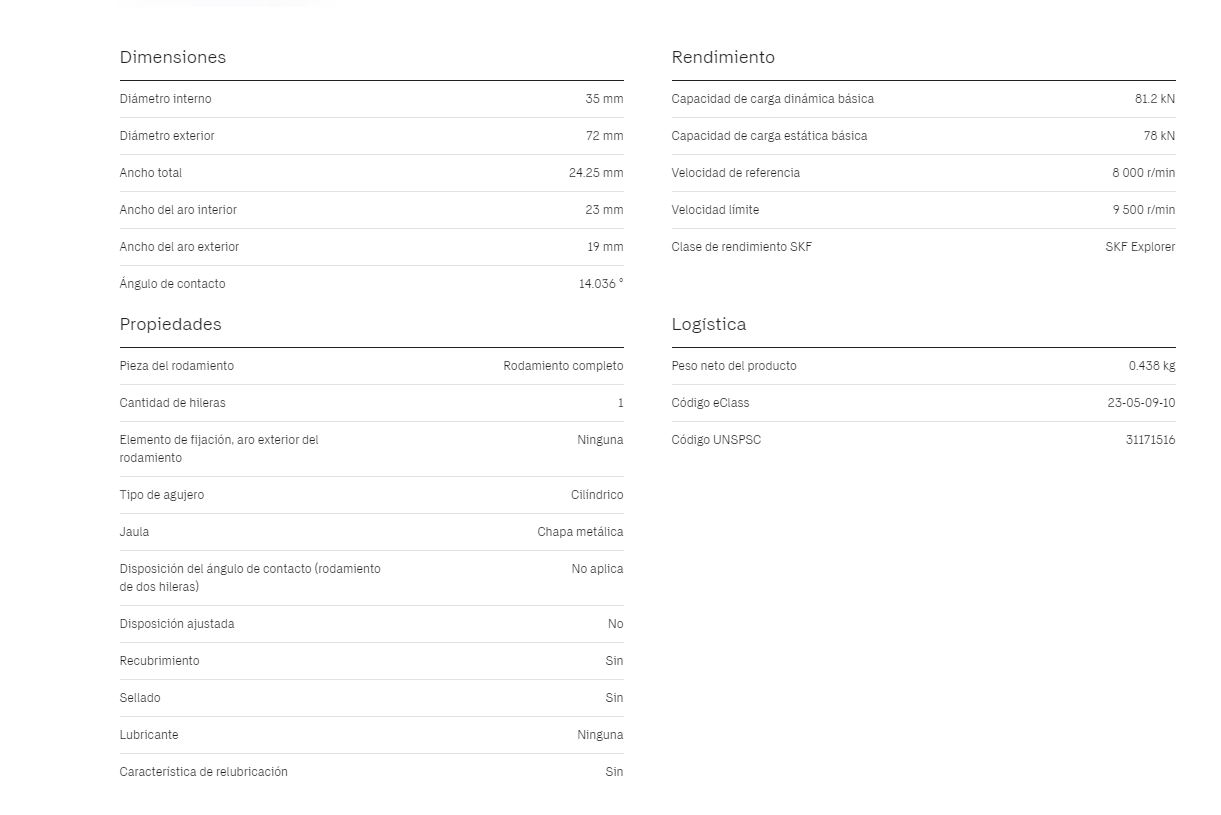Click the Ancho total value 24.25 mm
The height and width of the screenshot is (815, 1221).
click(596, 173)
